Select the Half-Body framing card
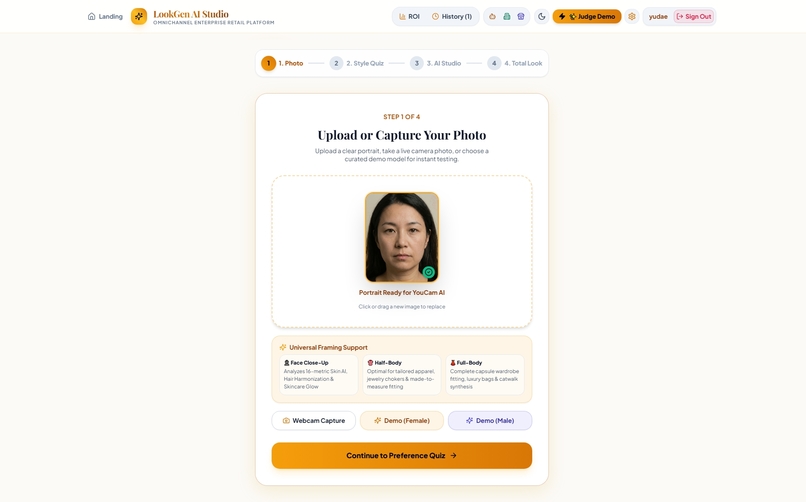 point(401,375)
